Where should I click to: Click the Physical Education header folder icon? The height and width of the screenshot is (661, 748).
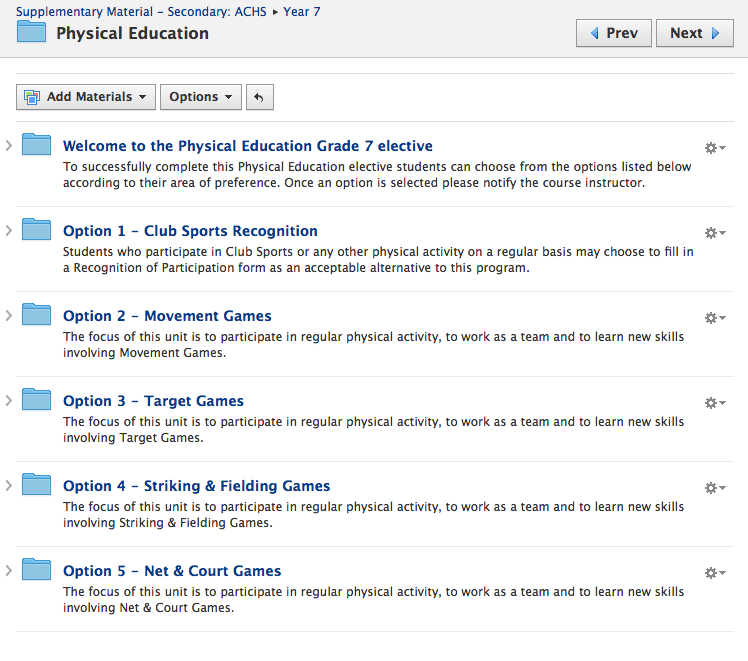31,31
